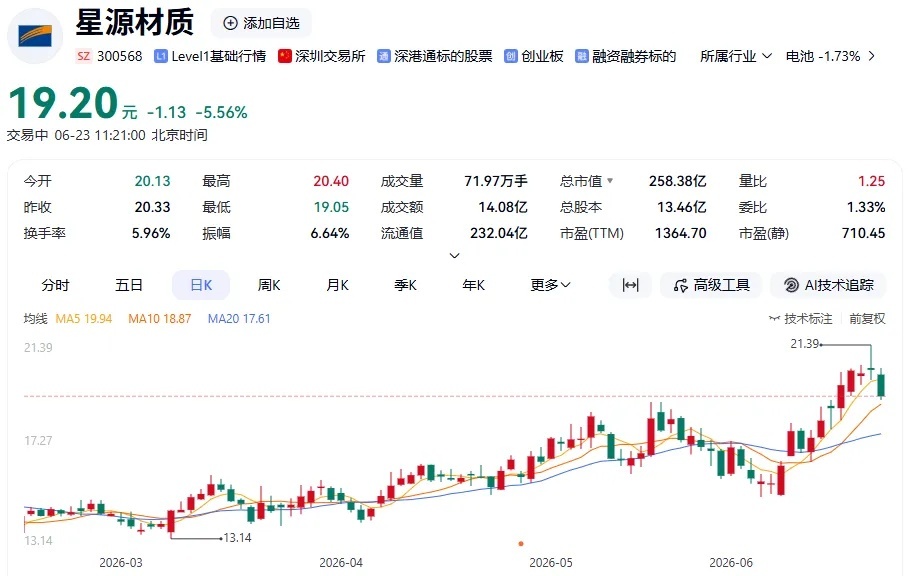Screen dimensions: 912x576
Task: Click 今开 value 20.13
Action: pyautogui.click(x=152, y=181)
